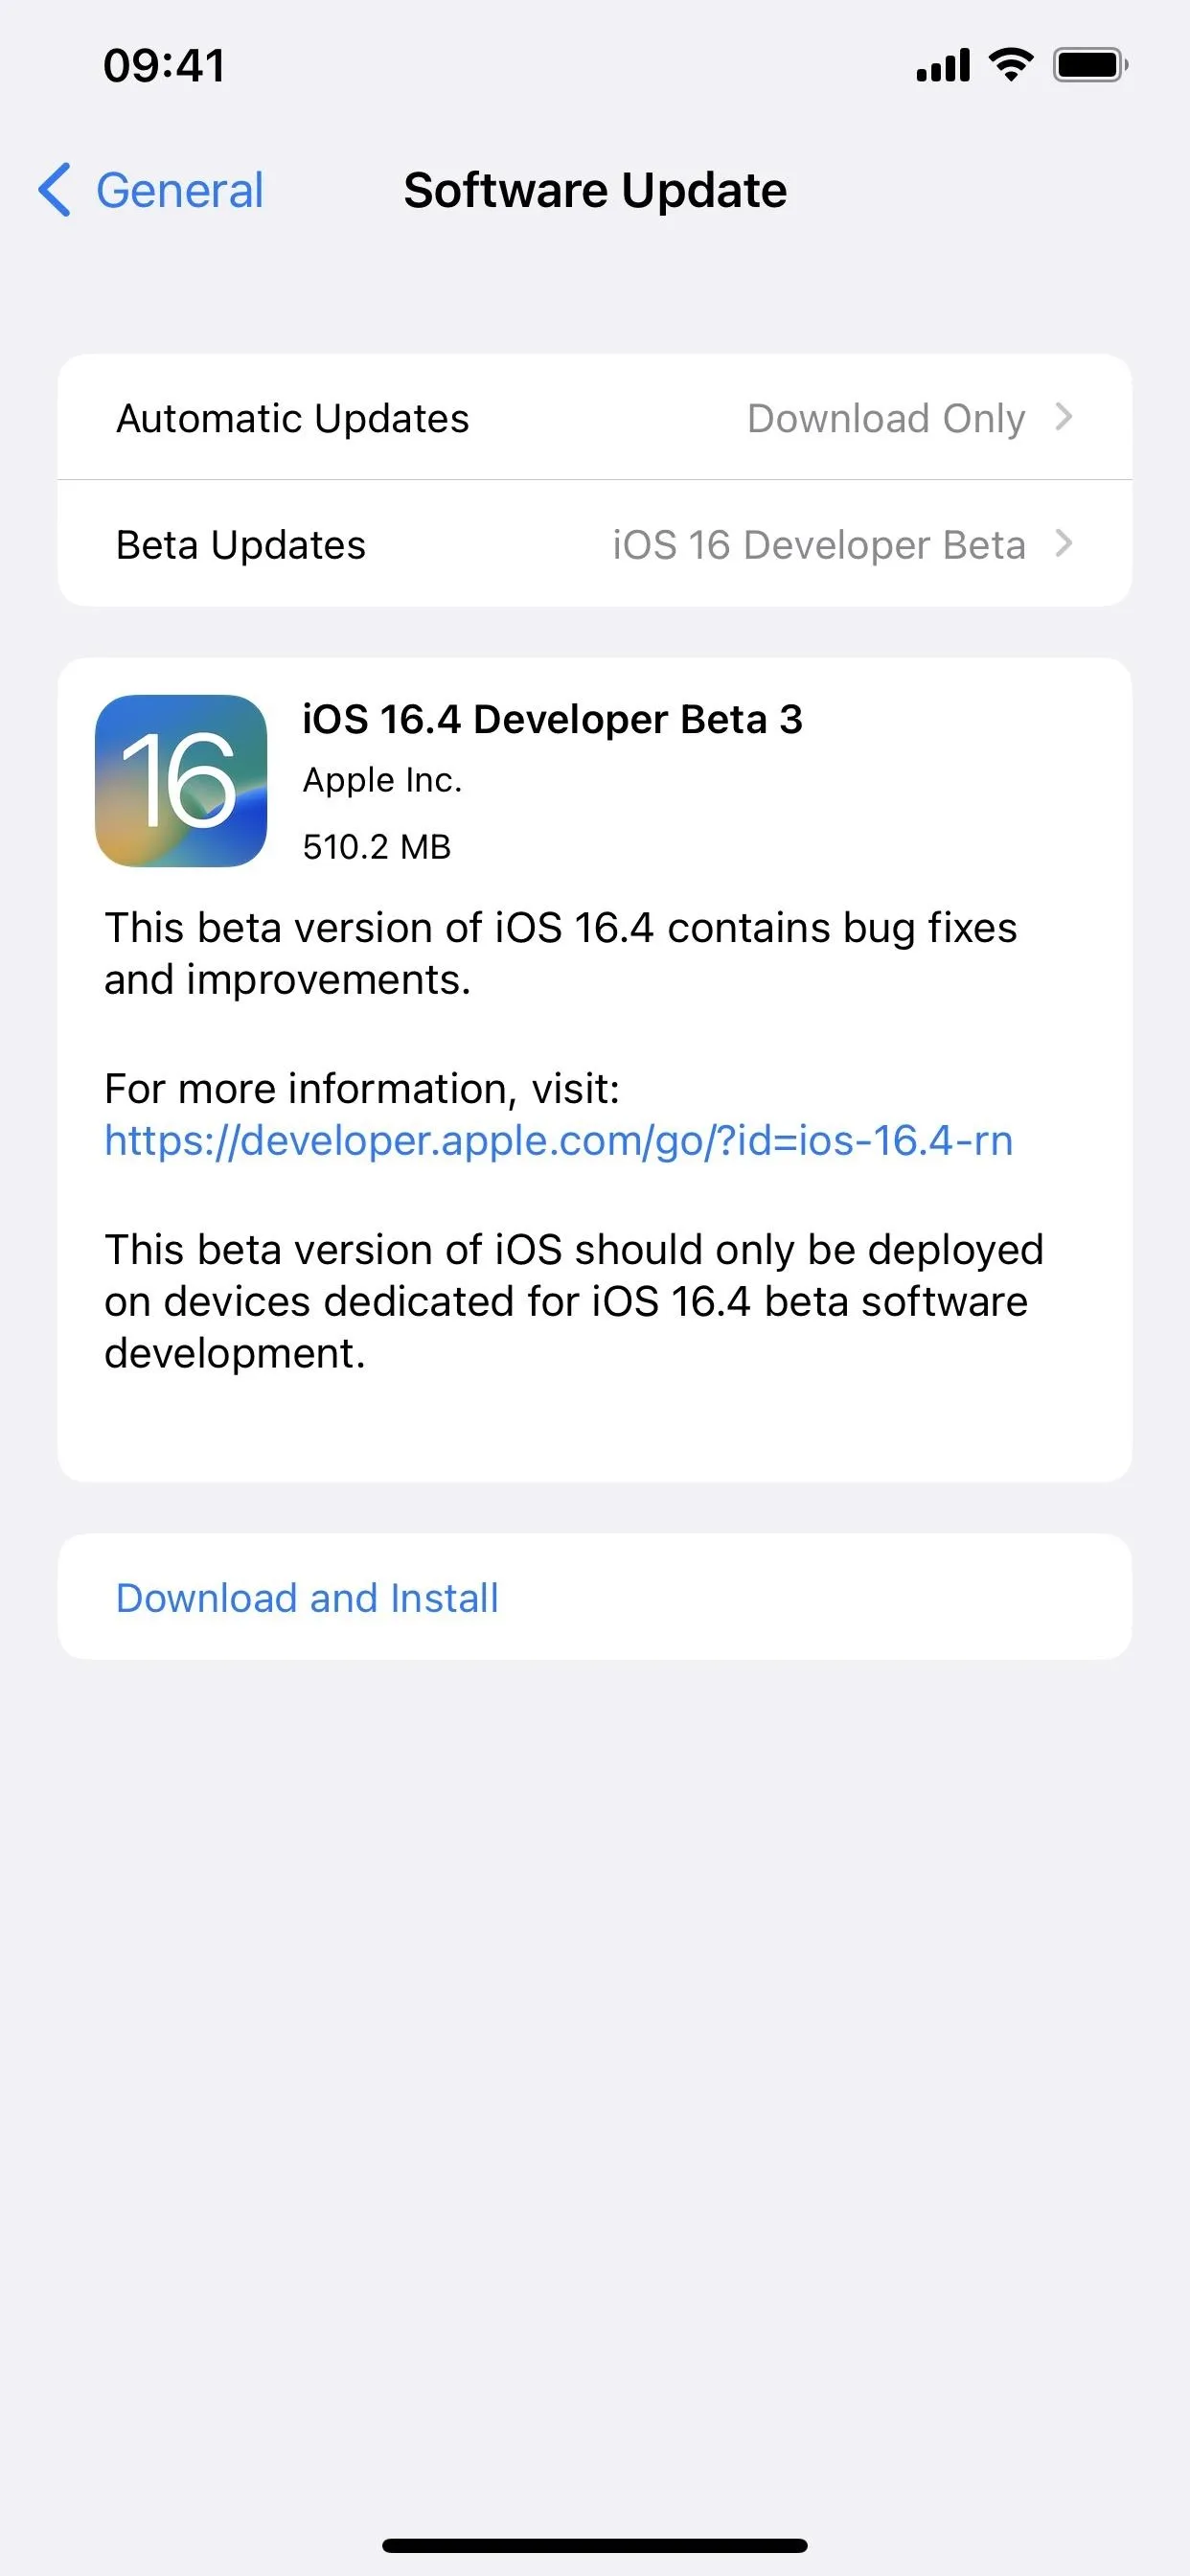Screen dimensions: 1190x2576
Task: Expand Beta Updates chevron
Action: tap(1064, 544)
